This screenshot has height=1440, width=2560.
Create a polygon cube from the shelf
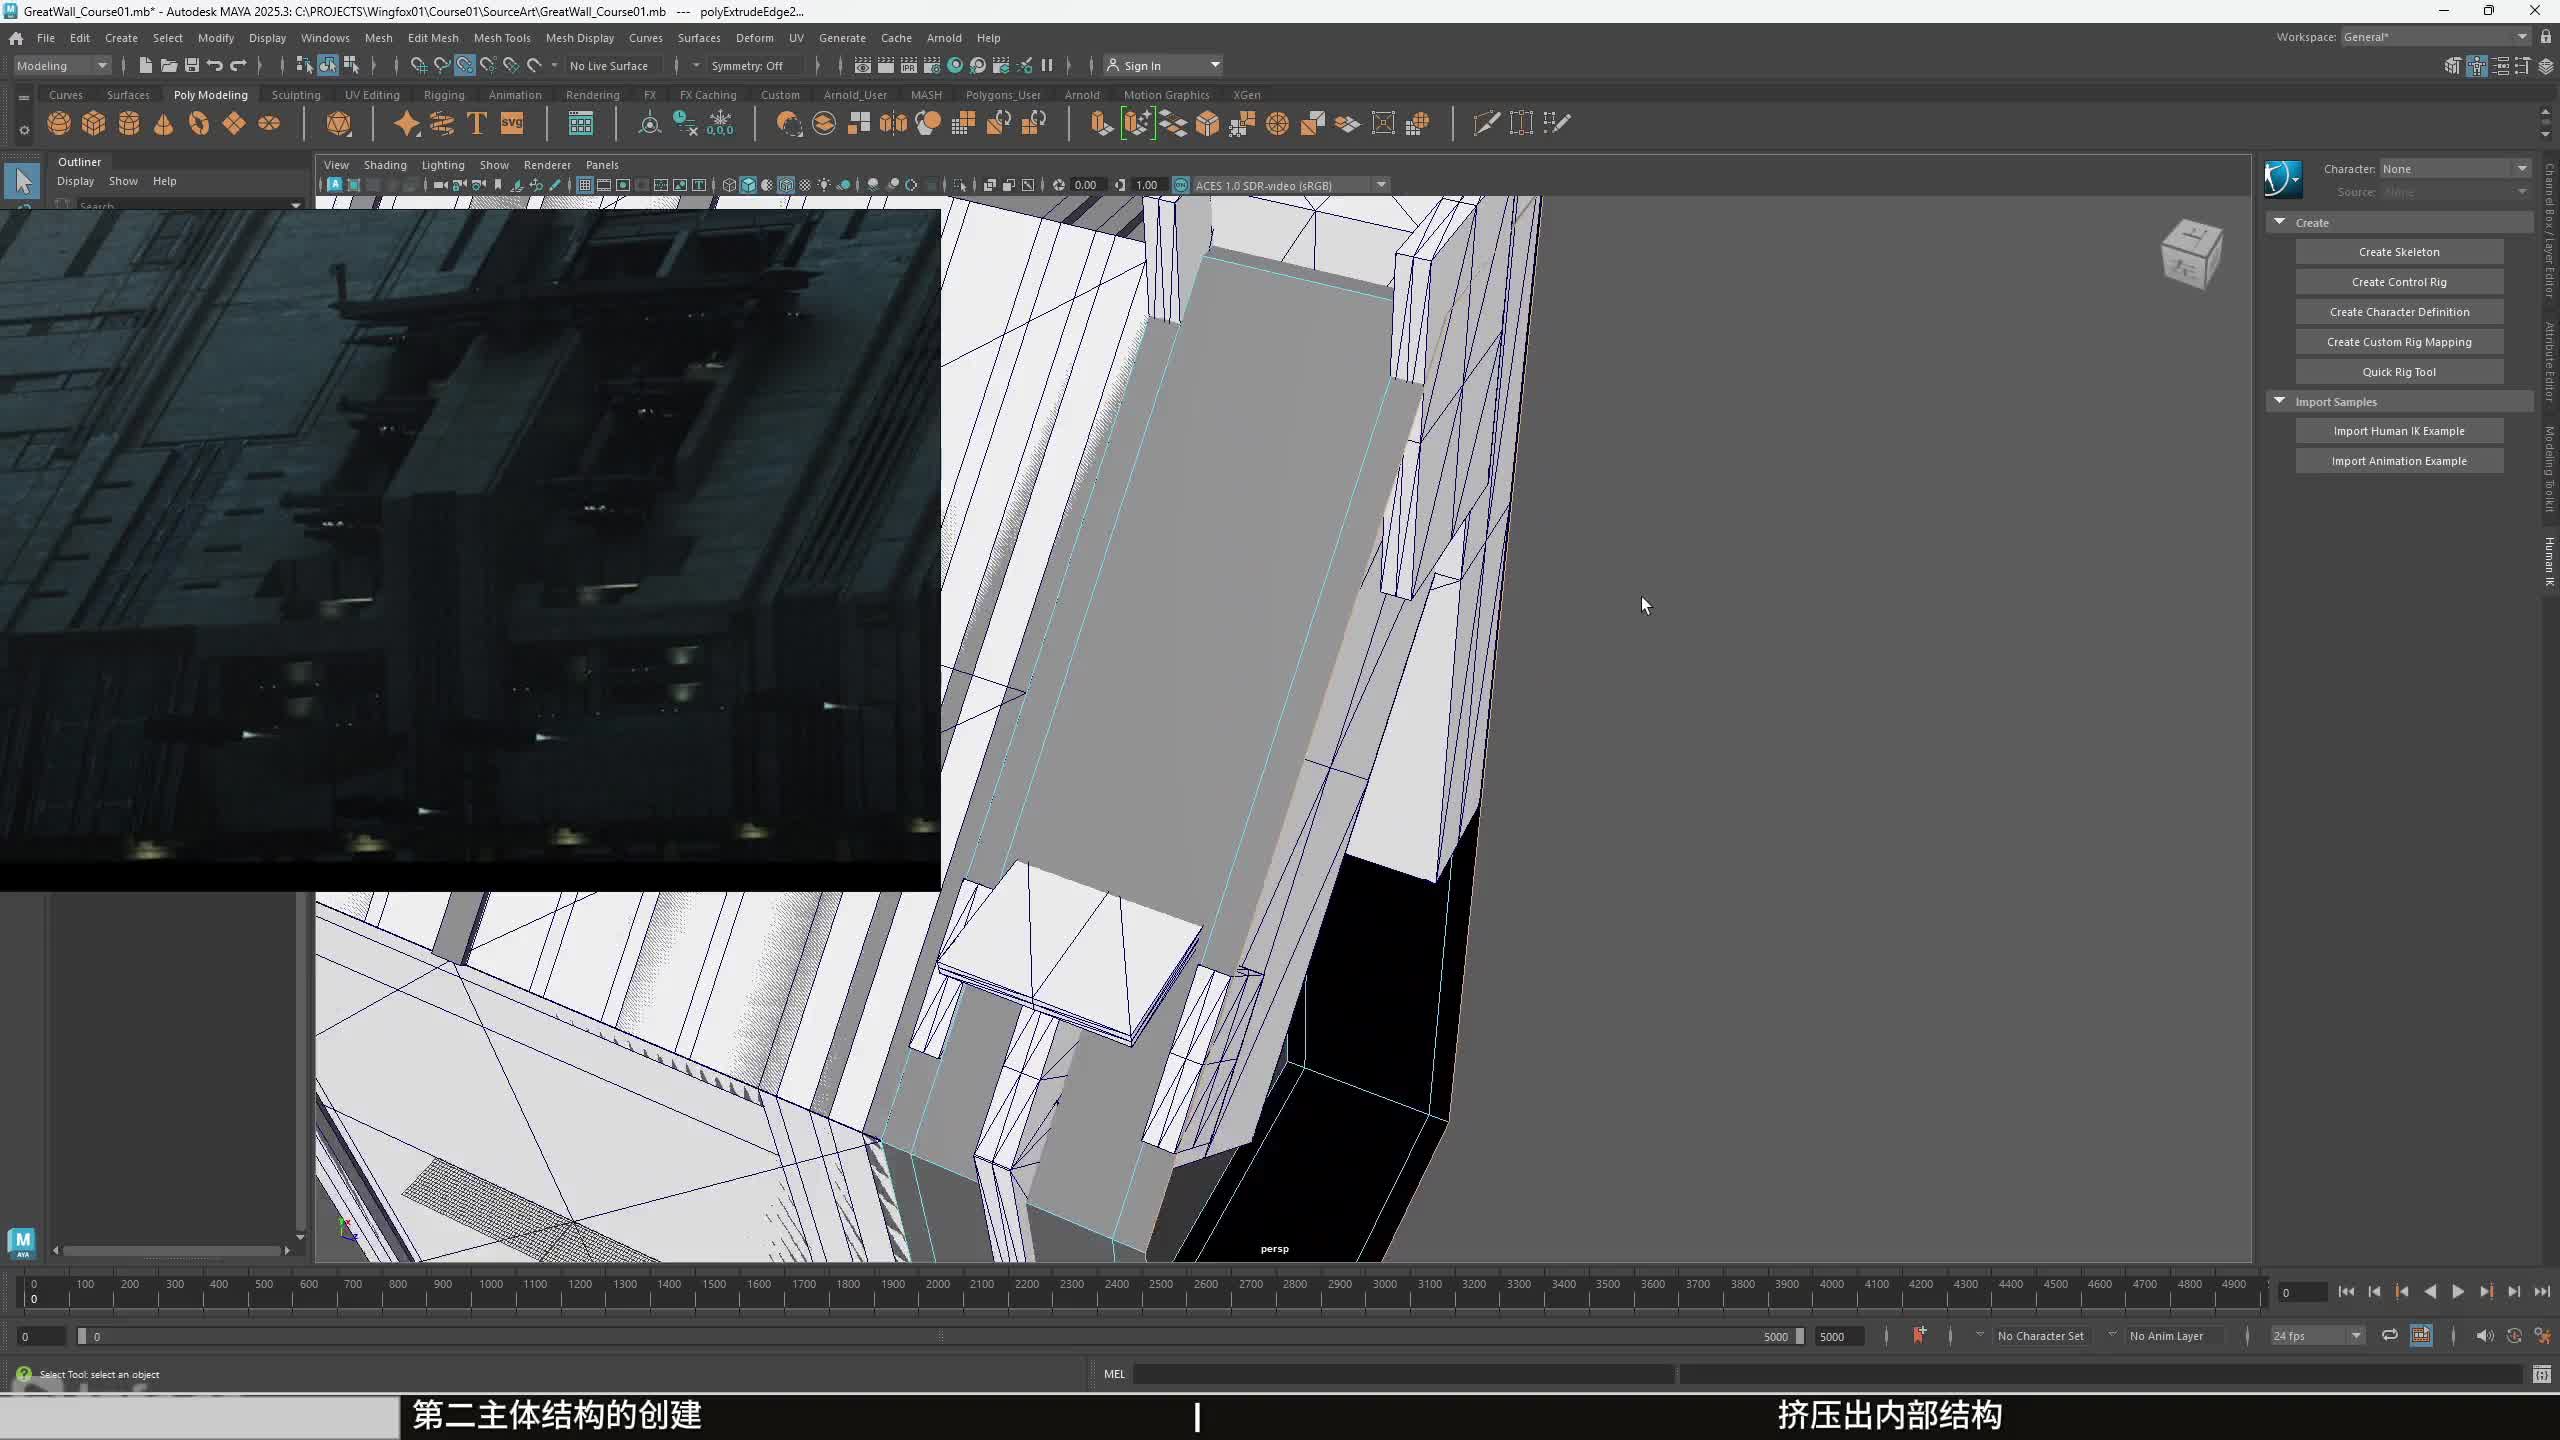coord(94,123)
